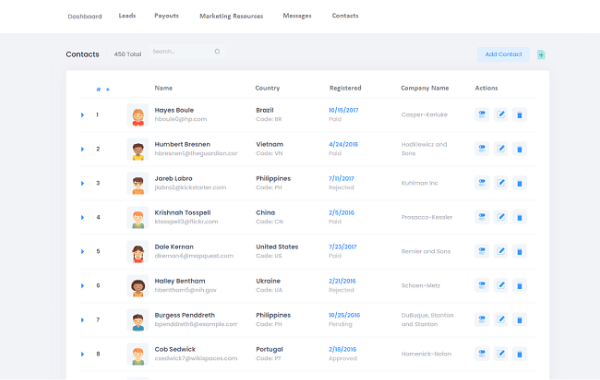Click the green export icon beside Add Contact

pos(541,55)
